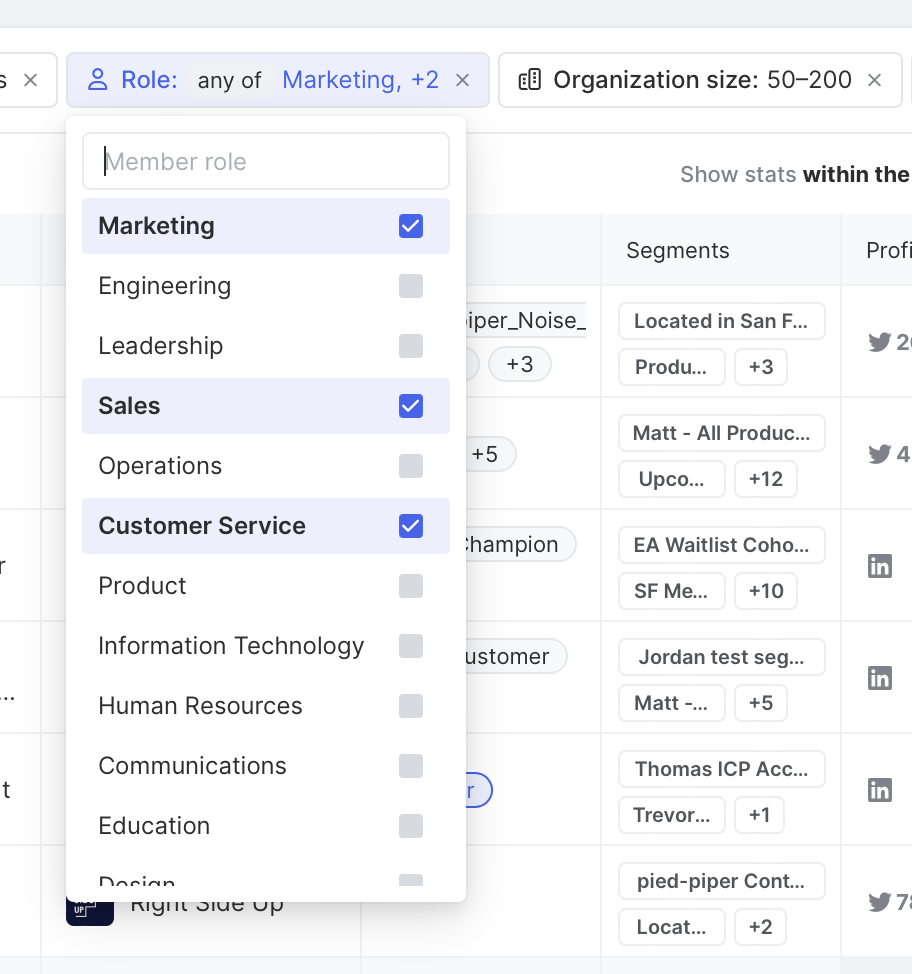Screen dimensions: 912x974
Task: Click the building icon beside Organization size
Action: [530, 80]
